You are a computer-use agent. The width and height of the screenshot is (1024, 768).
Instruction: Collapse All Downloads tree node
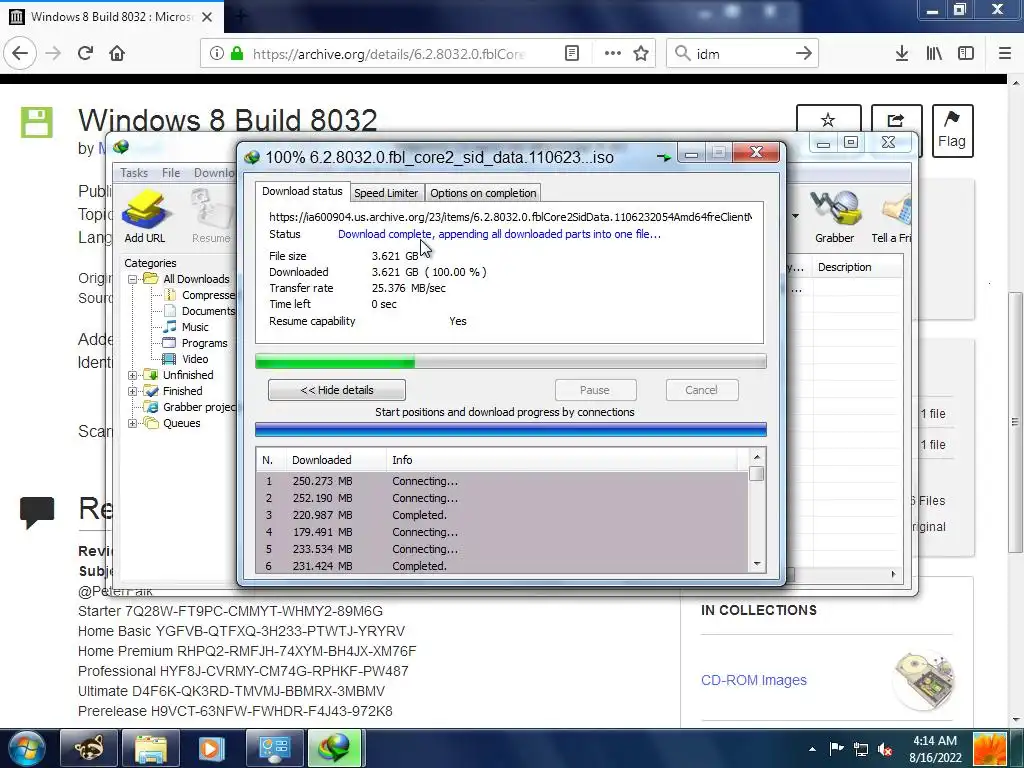click(x=133, y=279)
